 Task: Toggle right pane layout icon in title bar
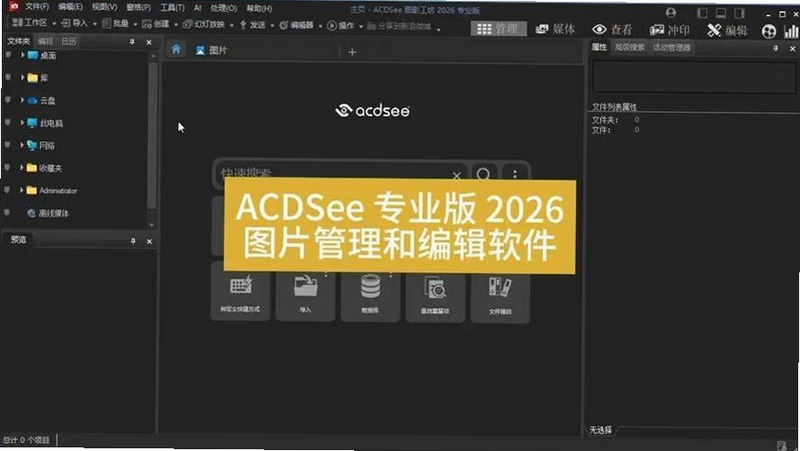(739, 13)
